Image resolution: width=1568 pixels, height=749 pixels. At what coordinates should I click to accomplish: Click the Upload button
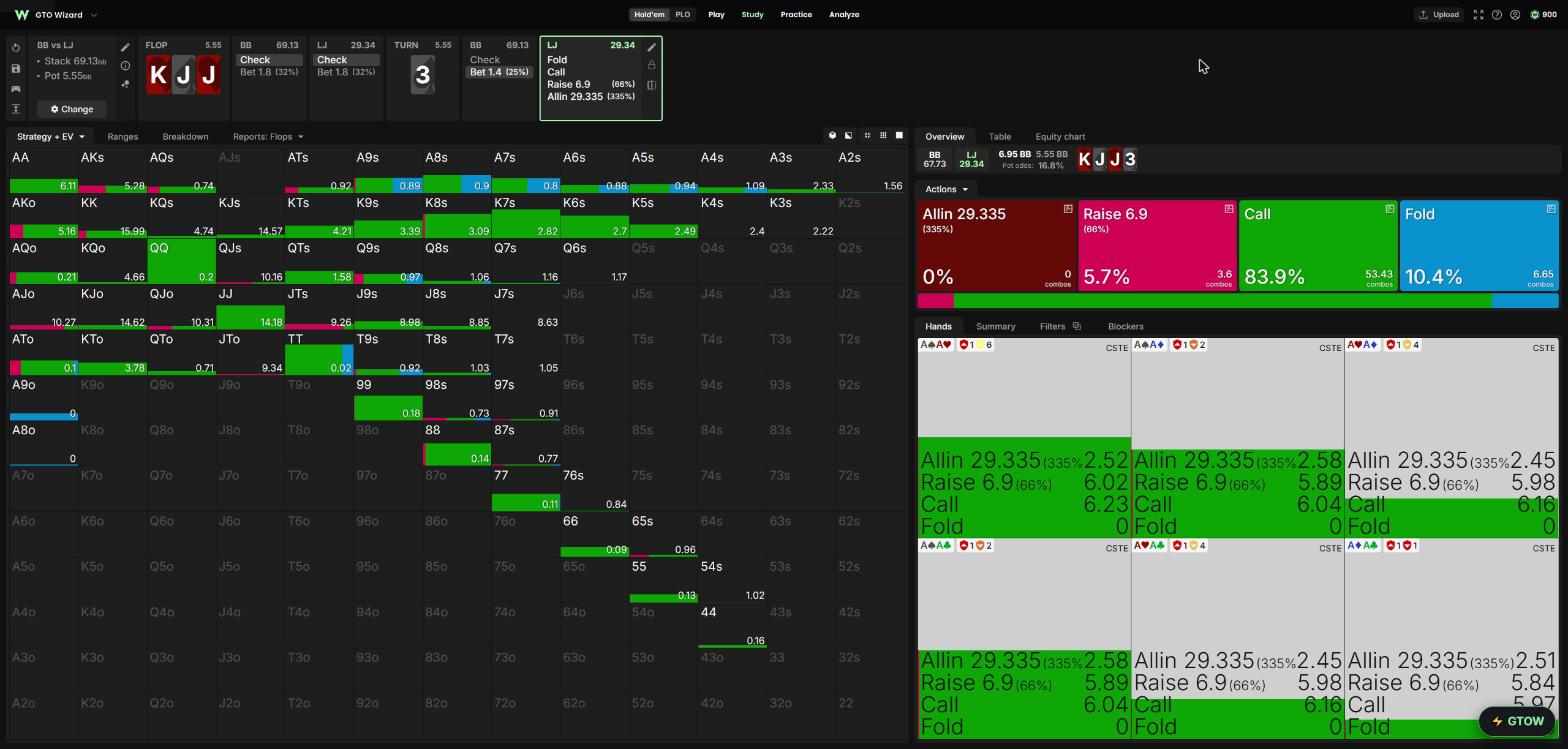pos(1439,15)
